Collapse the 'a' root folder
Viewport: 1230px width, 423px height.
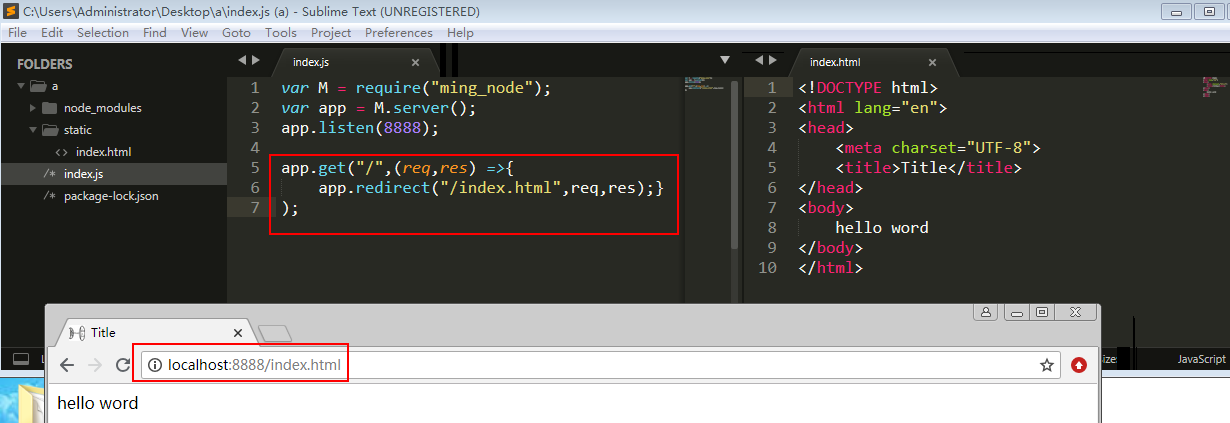pyautogui.click(x=20, y=86)
